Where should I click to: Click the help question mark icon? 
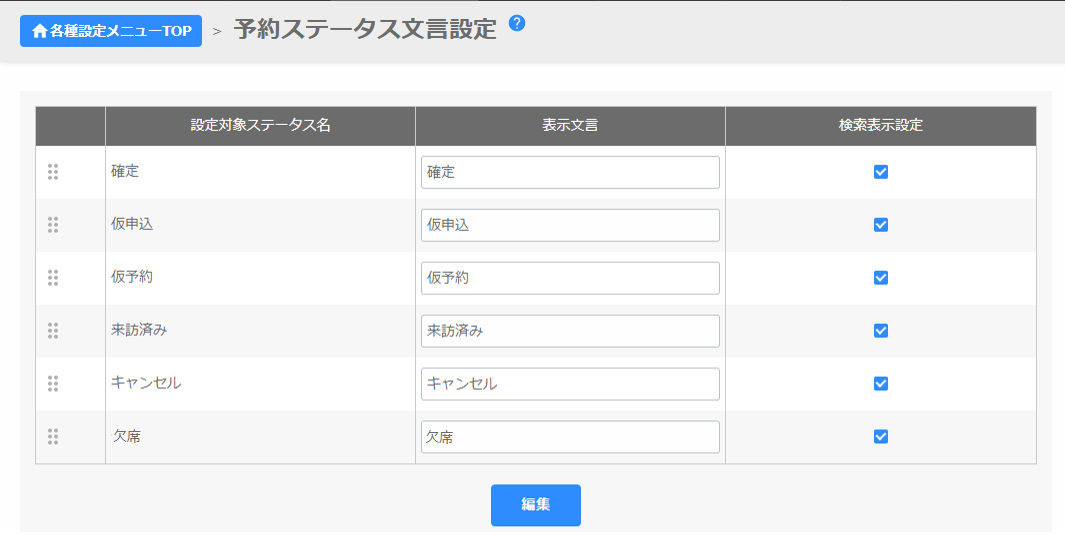(x=517, y=23)
